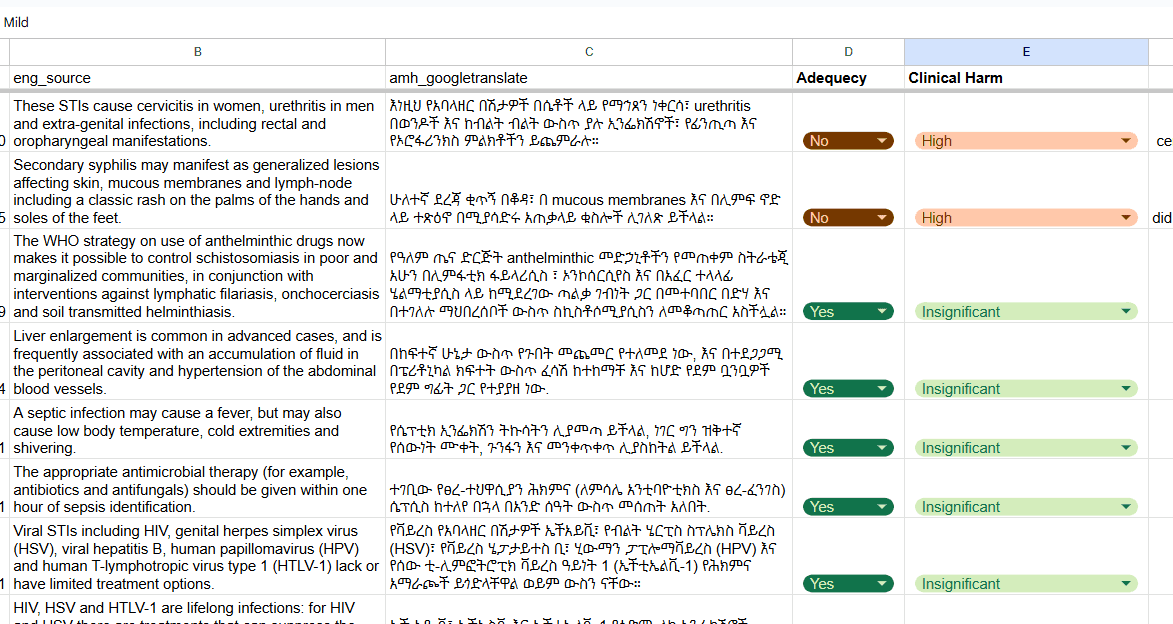Select column B header
This screenshot has height=624, width=1173.
[197, 52]
